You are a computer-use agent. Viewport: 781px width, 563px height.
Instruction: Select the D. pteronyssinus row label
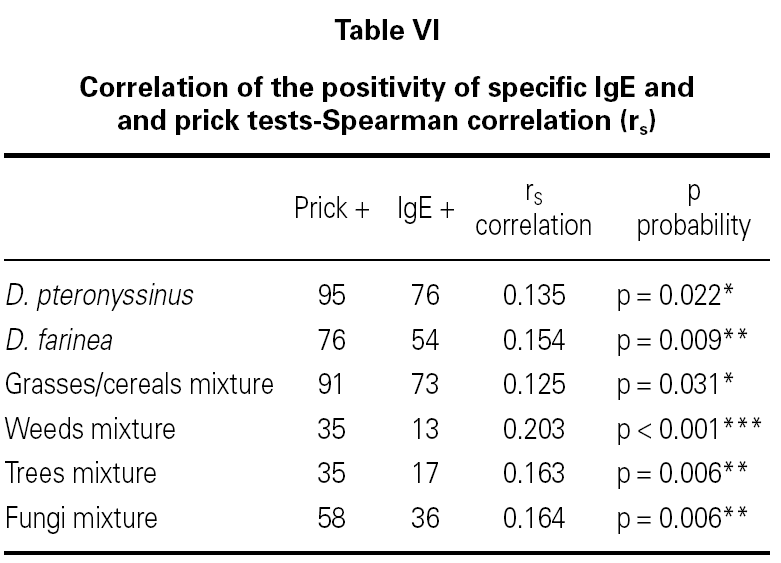click(x=100, y=295)
